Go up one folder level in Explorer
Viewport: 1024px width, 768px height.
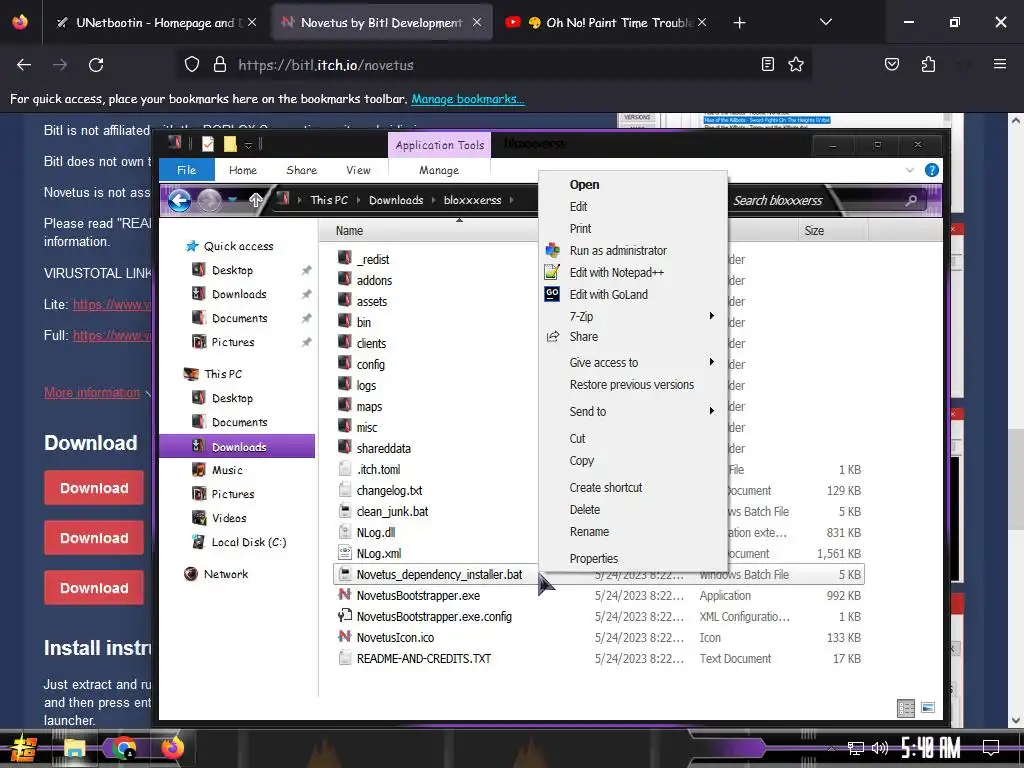[256, 200]
